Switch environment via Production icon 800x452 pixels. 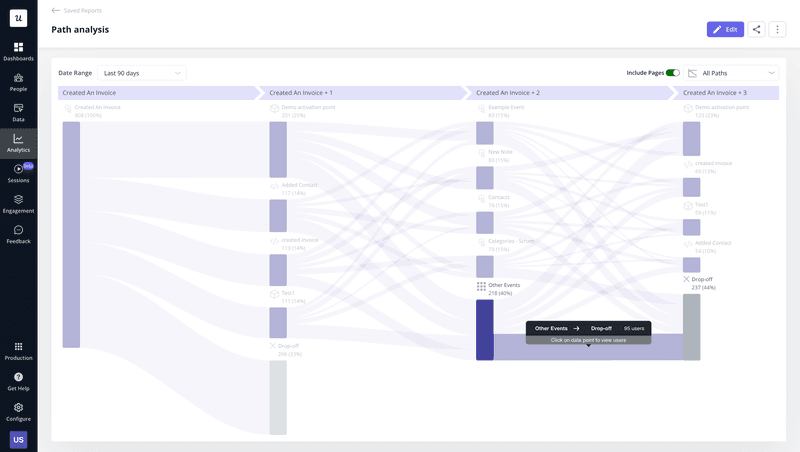click(18, 351)
